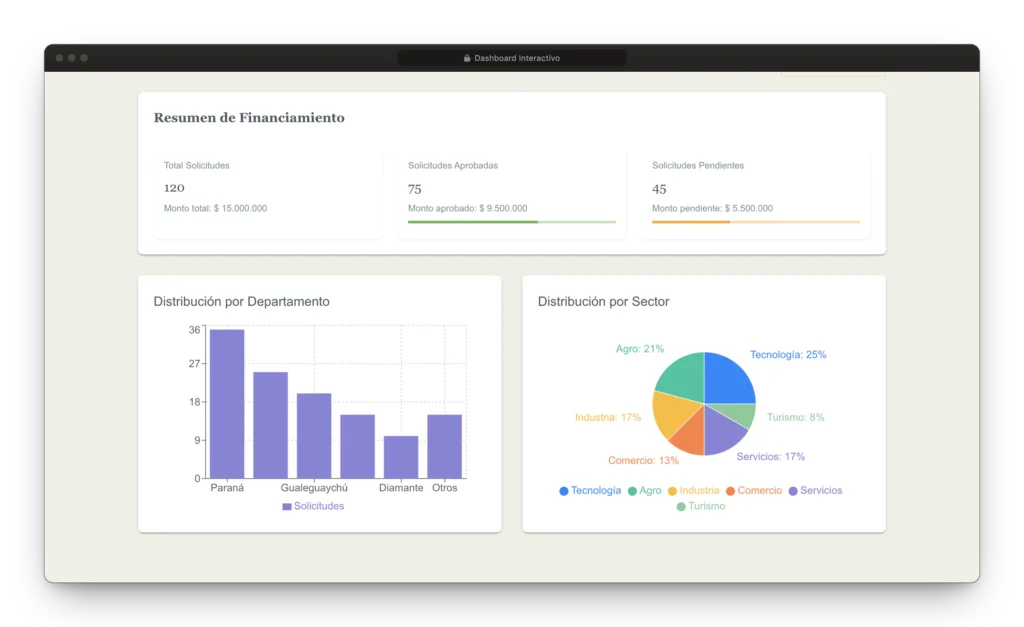
Task: Toggle Servicios legend label
Action: [821, 490]
